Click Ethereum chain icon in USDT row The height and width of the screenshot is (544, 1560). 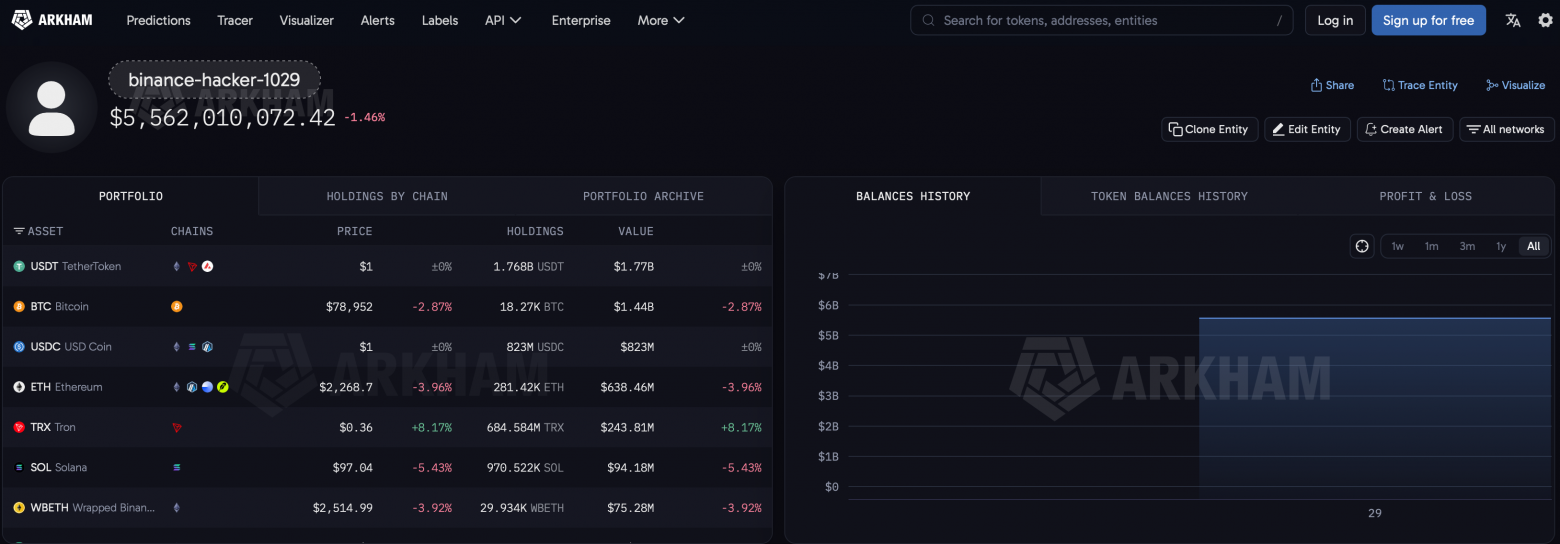point(177,267)
